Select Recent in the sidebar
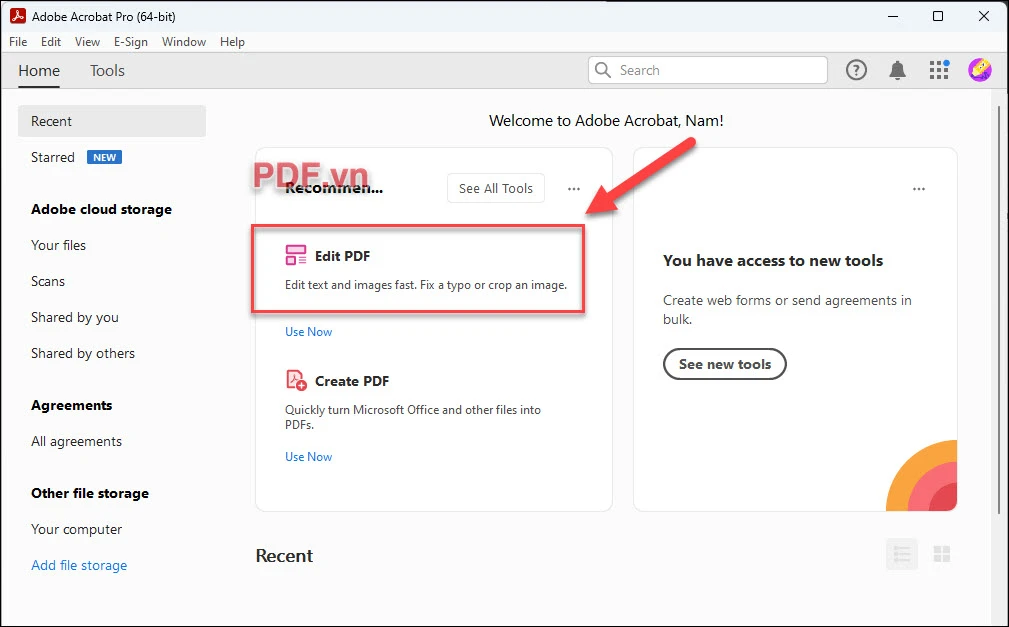 tap(112, 121)
